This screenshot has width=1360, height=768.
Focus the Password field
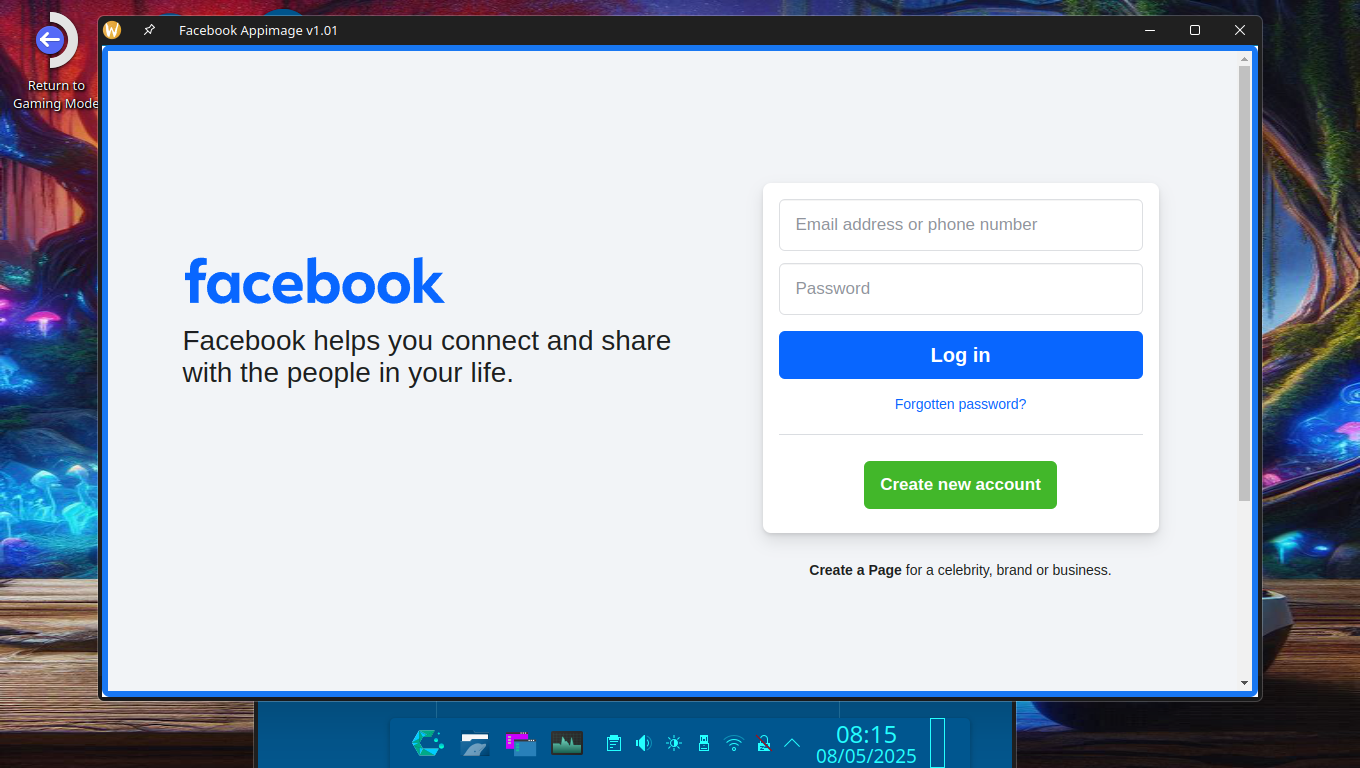coord(960,289)
